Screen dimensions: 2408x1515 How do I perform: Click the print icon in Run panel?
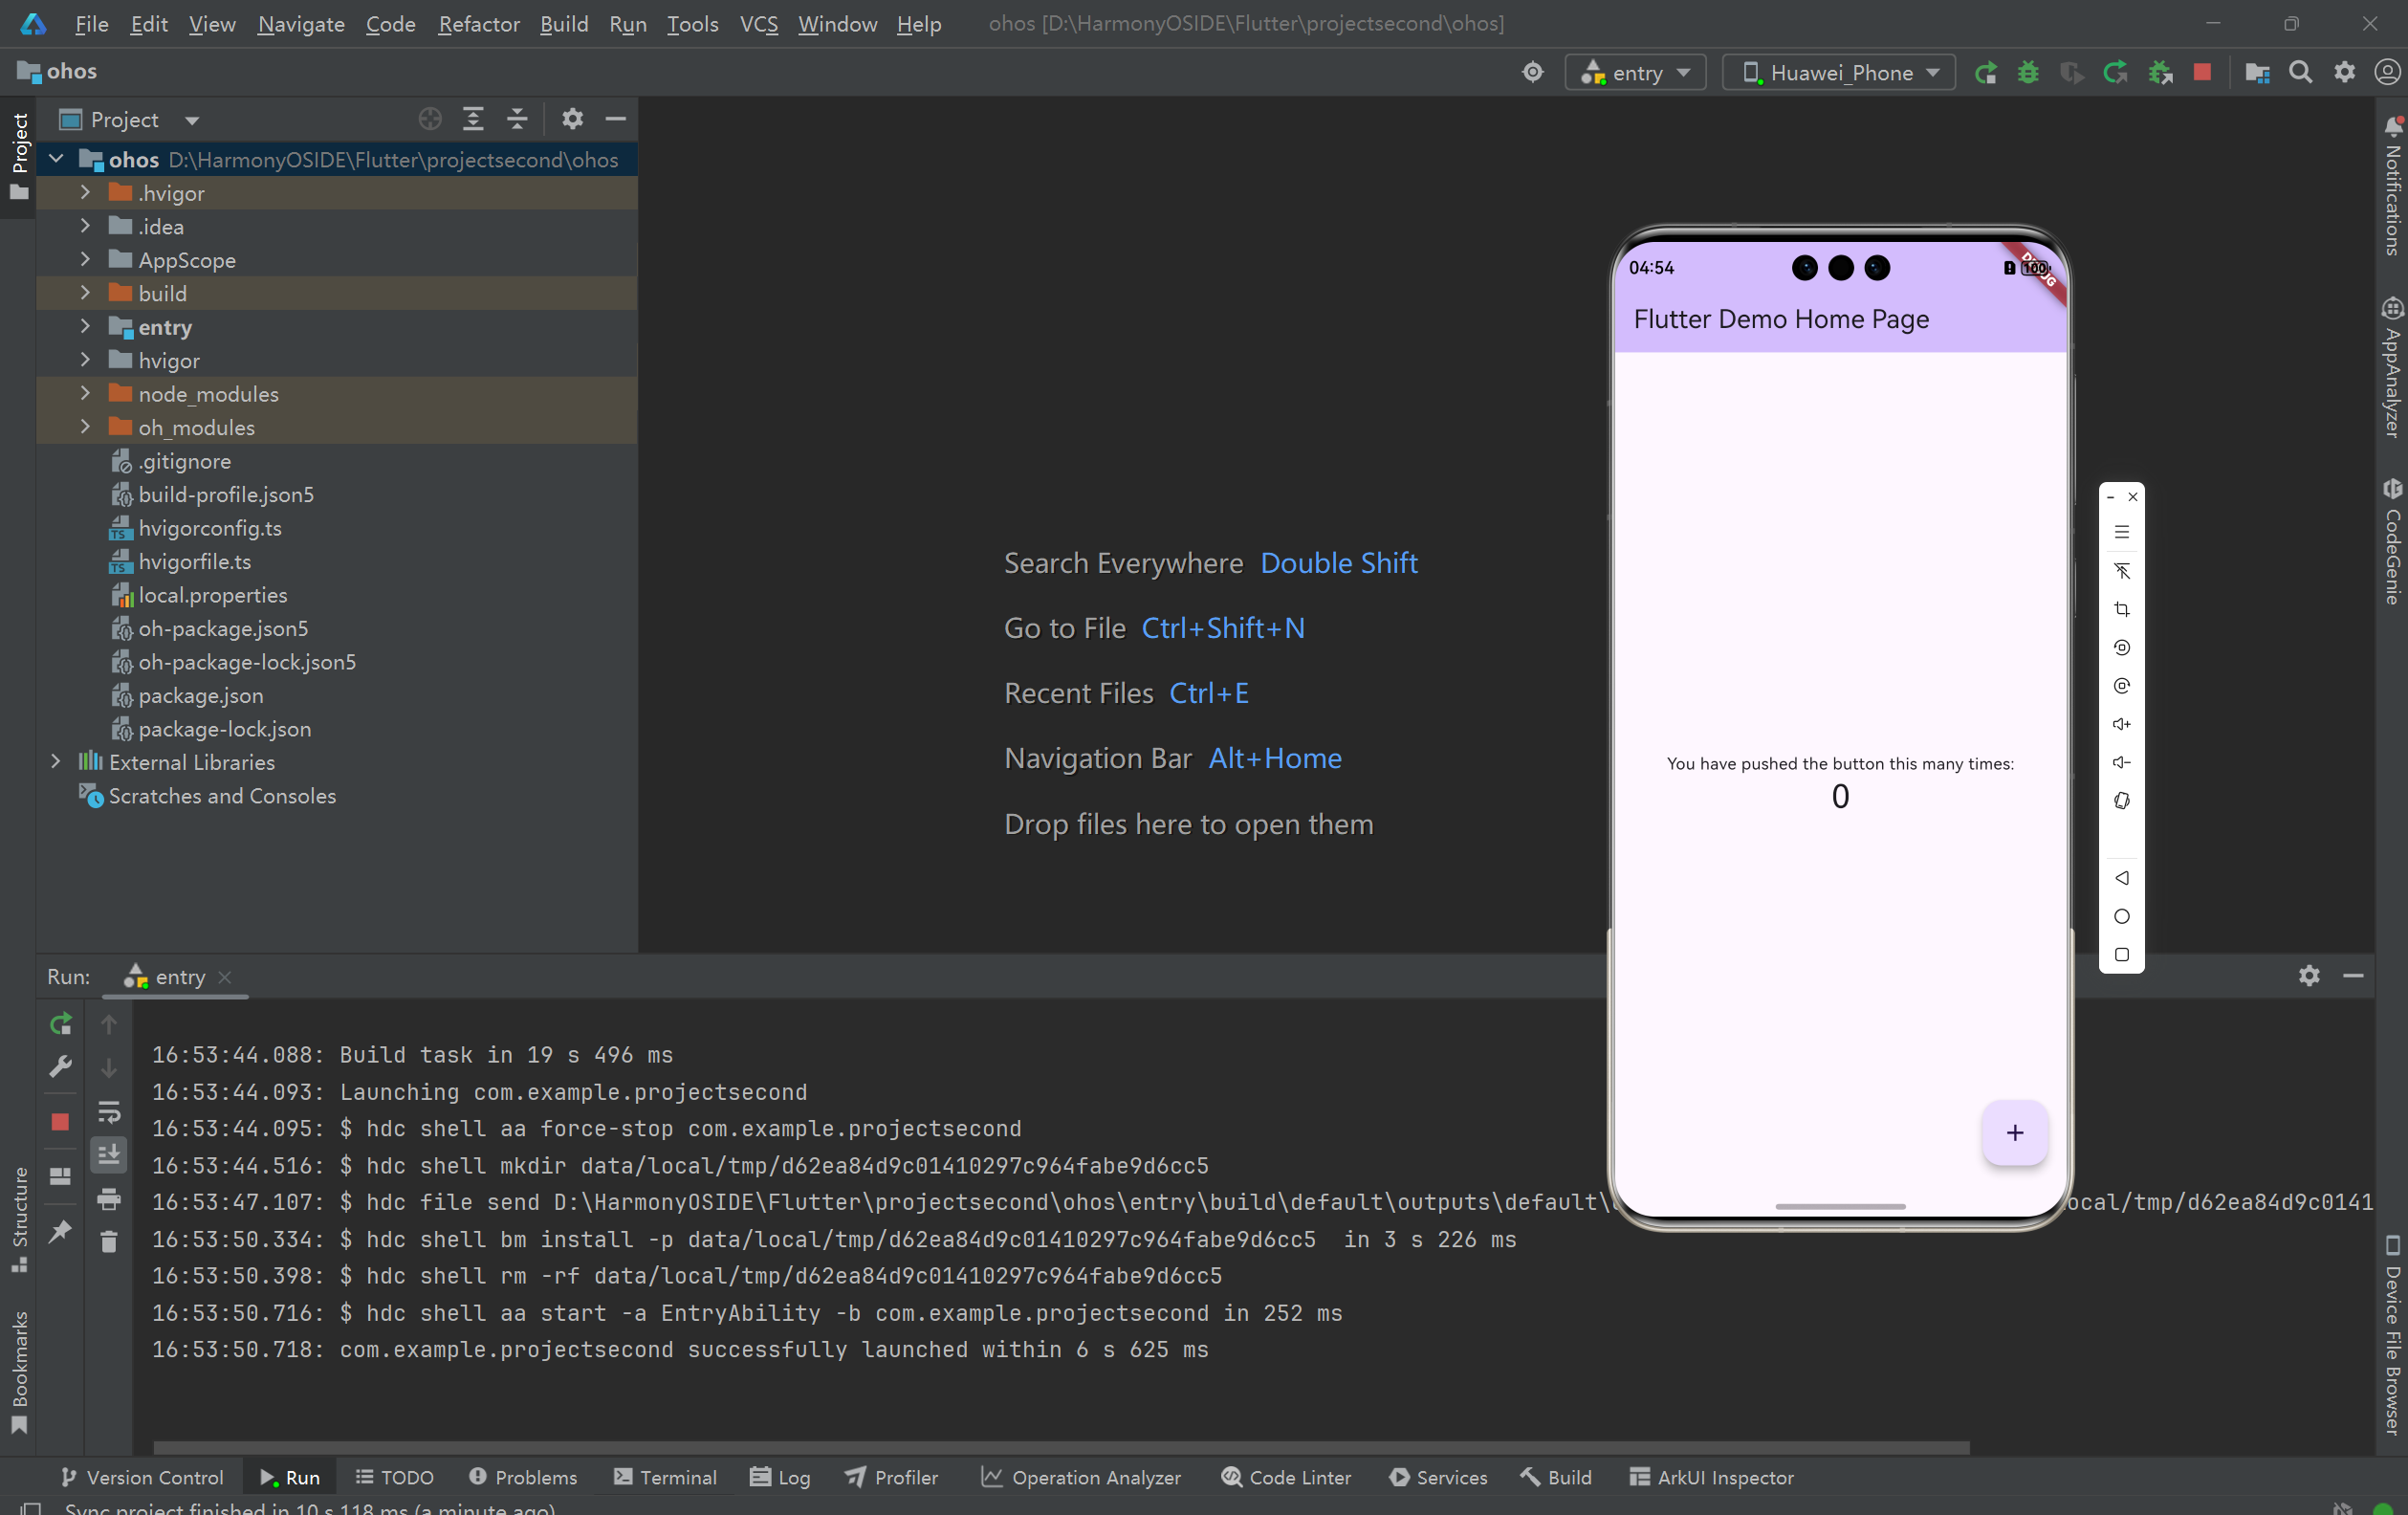[109, 1198]
